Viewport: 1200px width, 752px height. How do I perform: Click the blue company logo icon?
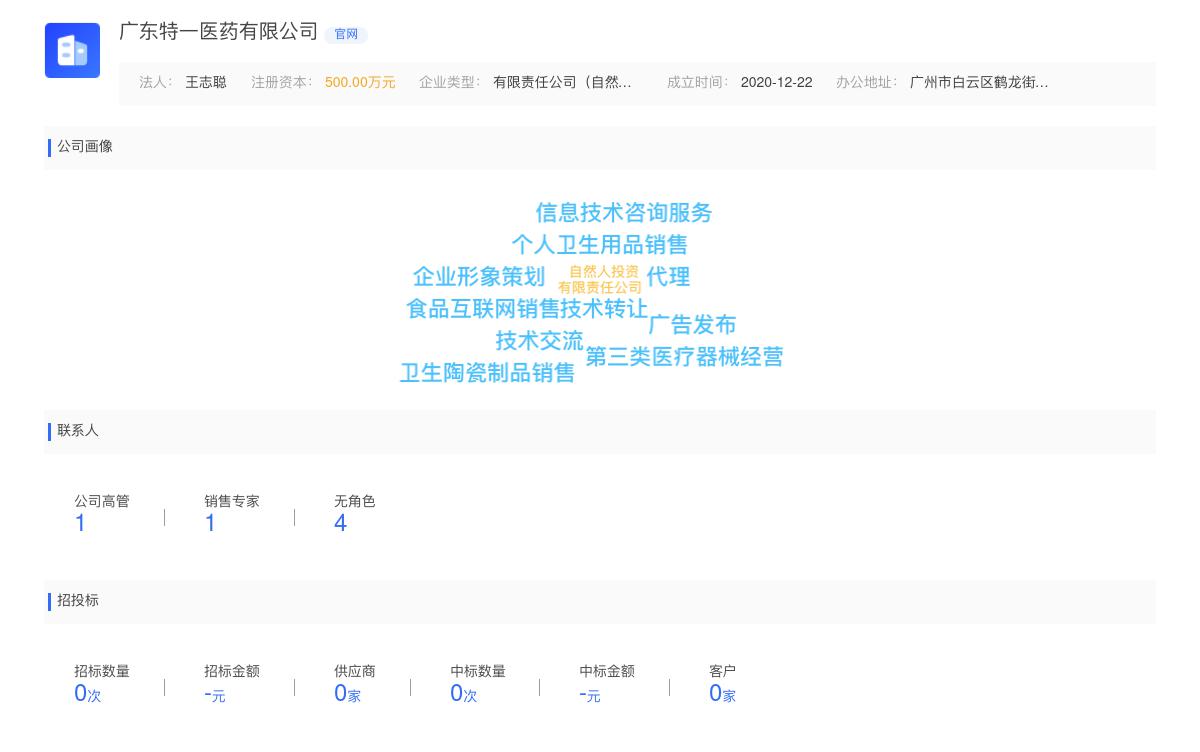[72, 50]
